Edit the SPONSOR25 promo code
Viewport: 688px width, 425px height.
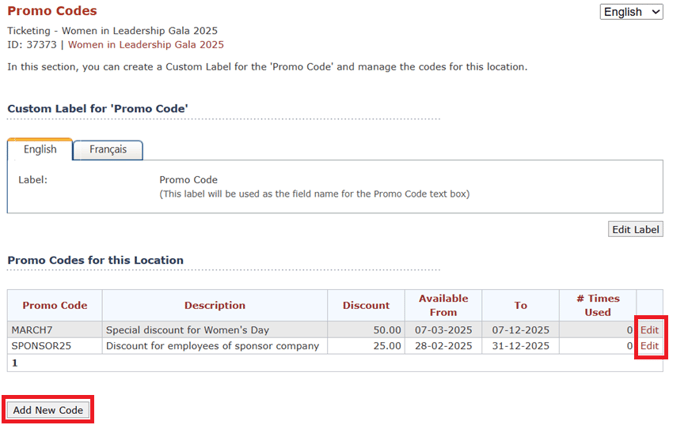(649, 346)
